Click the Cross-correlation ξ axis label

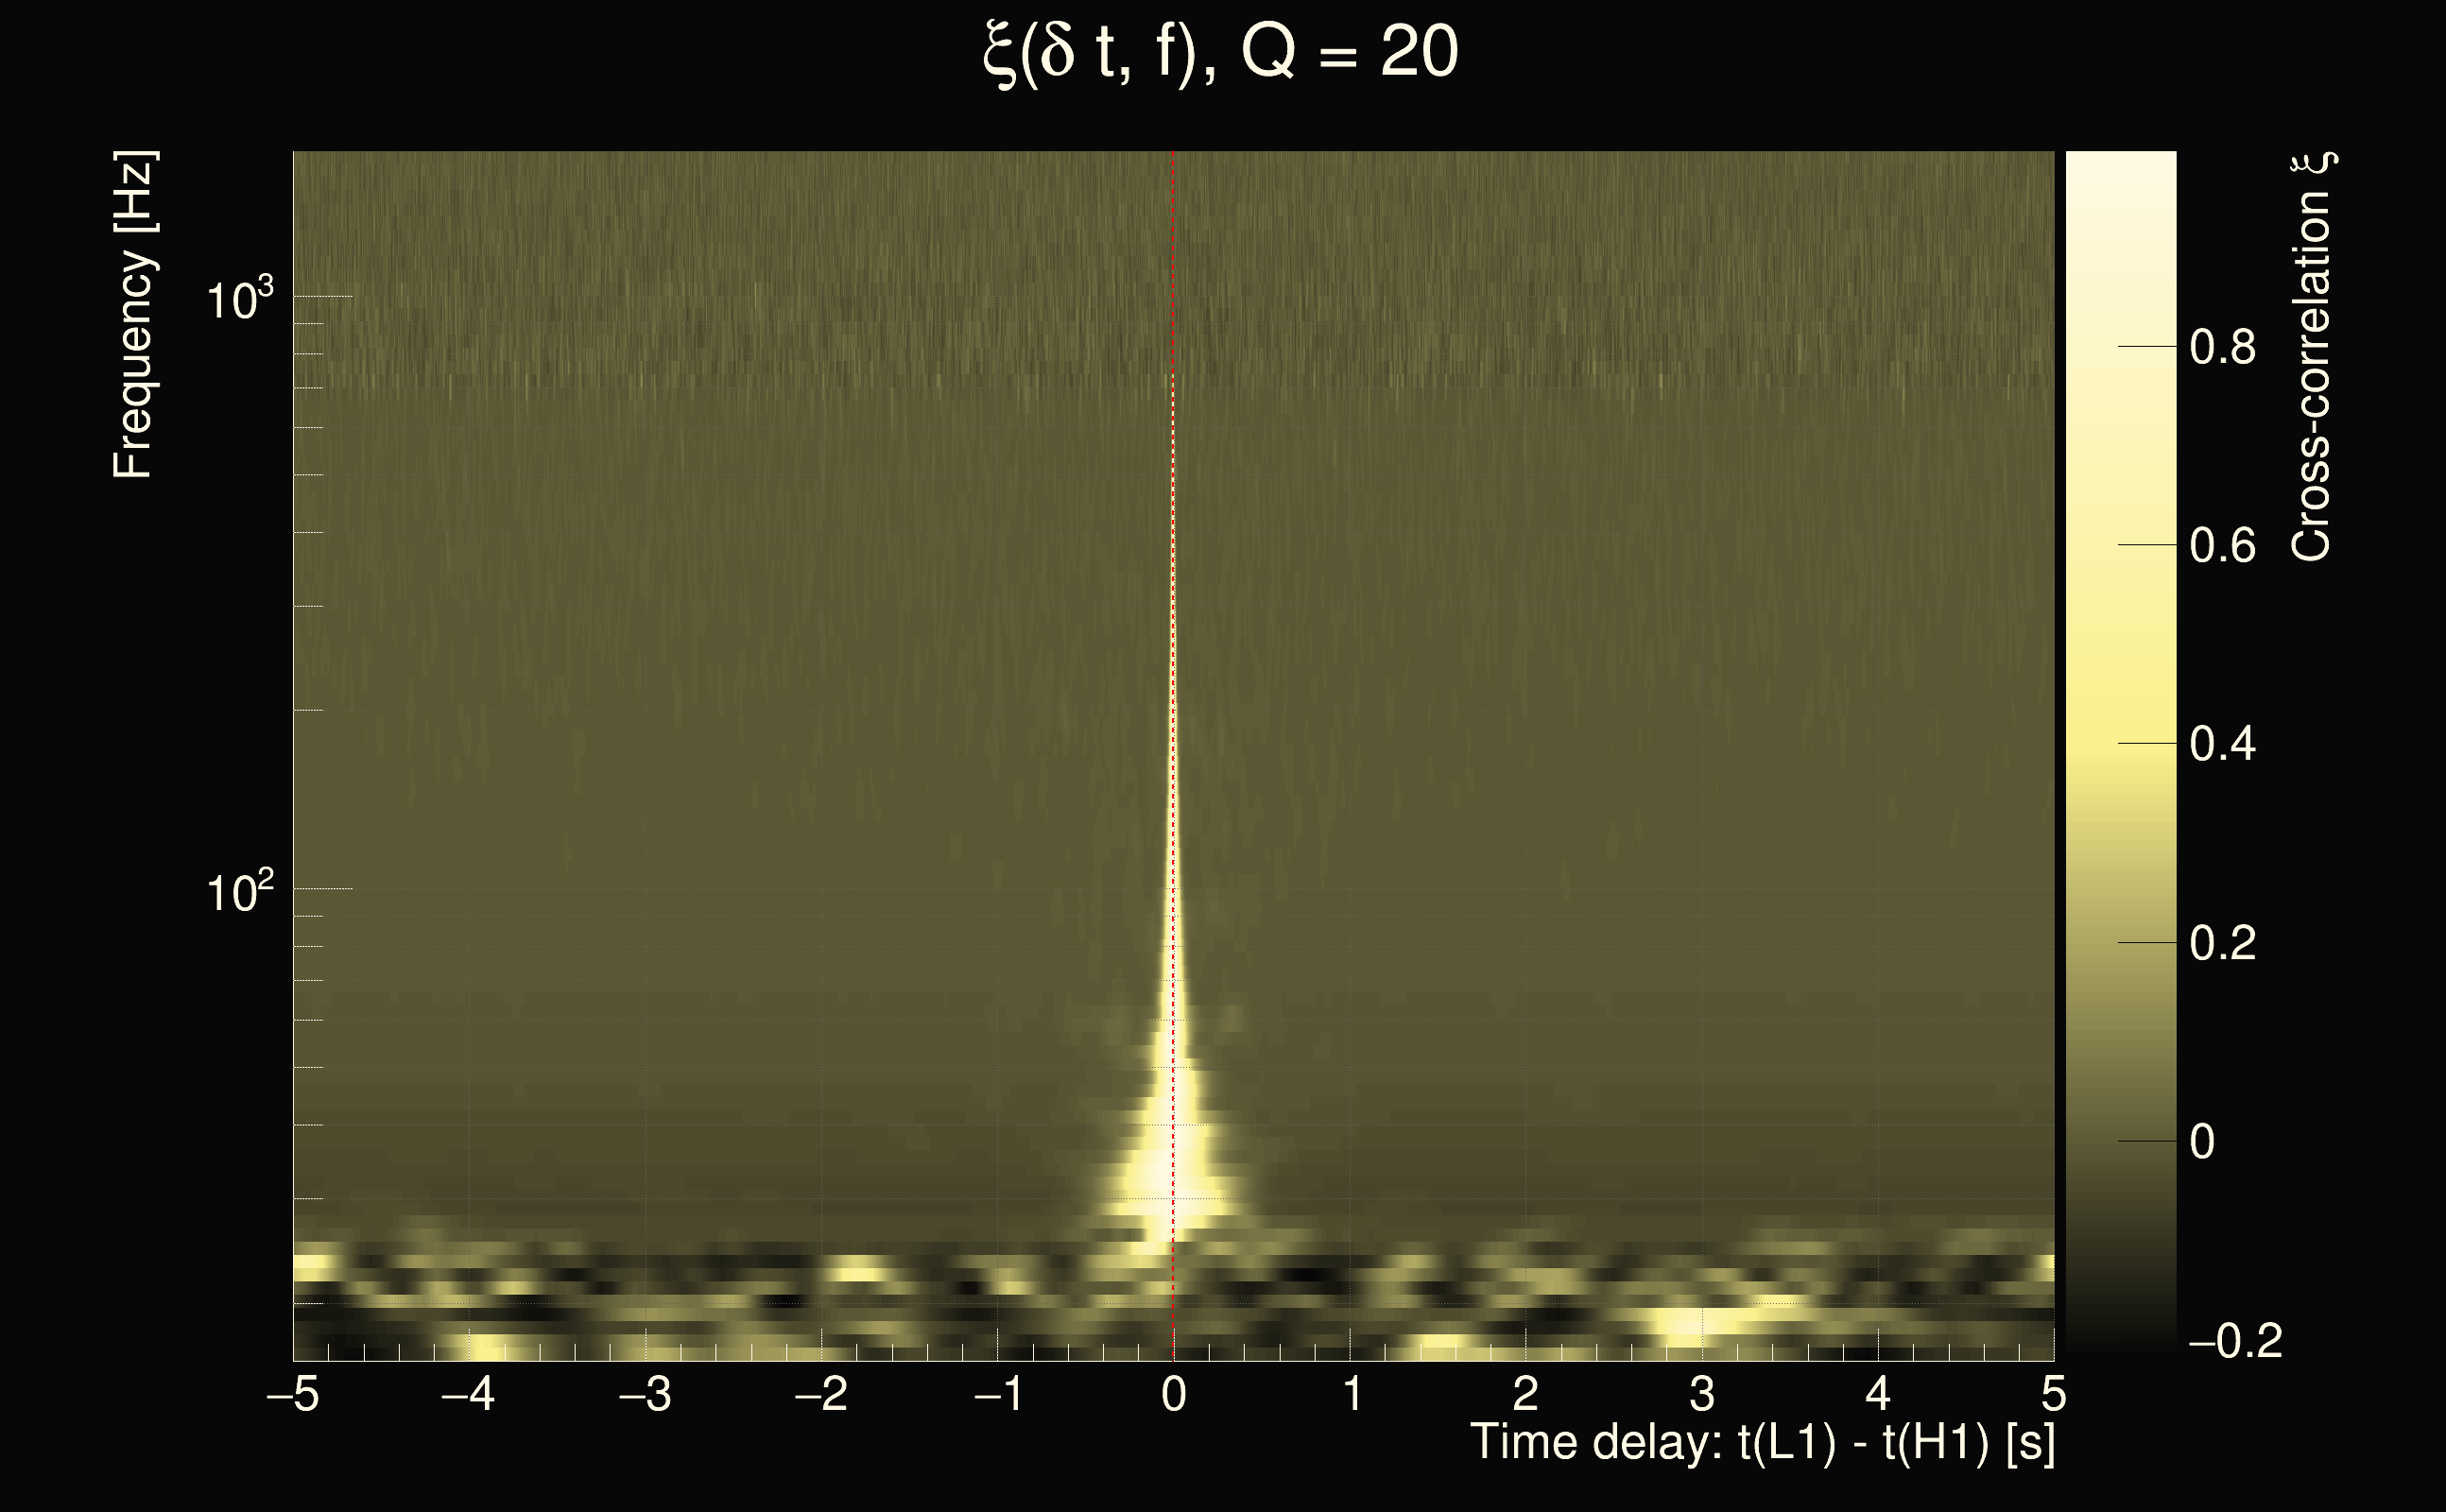pos(2312,357)
